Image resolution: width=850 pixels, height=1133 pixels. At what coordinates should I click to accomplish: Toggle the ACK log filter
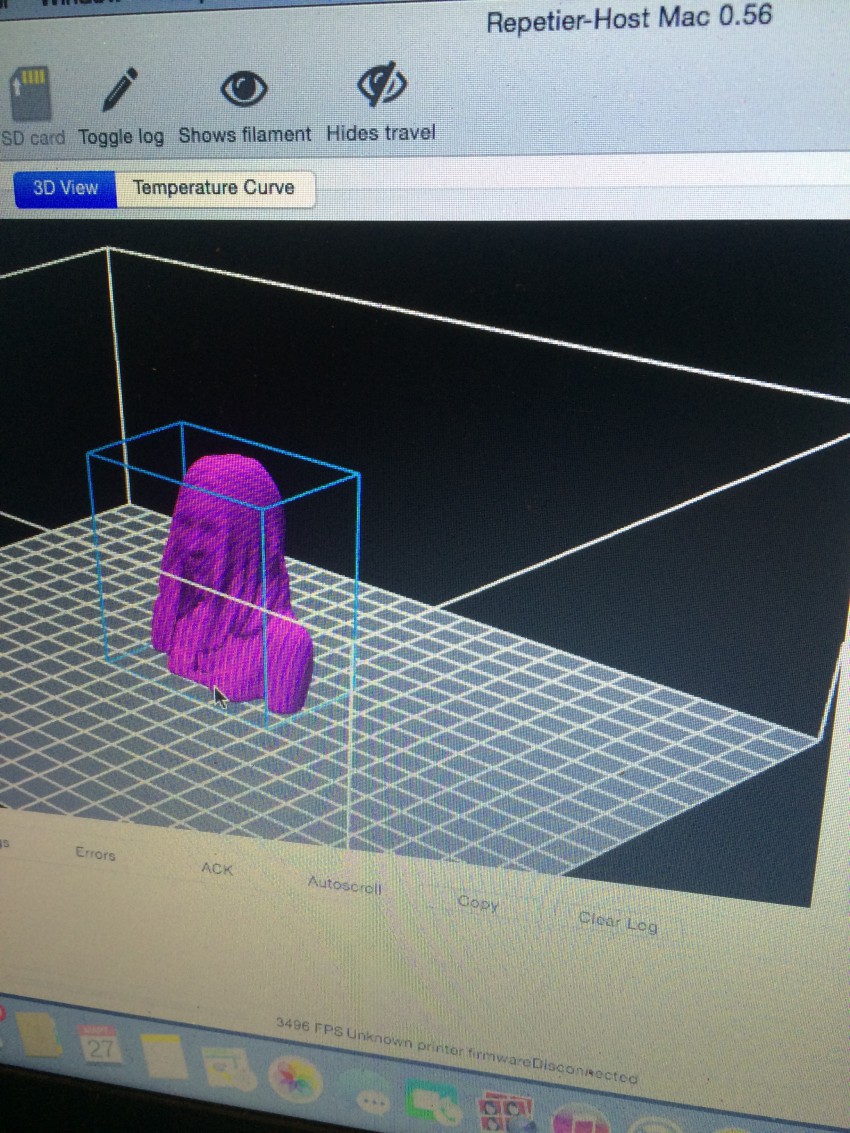[x=217, y=869]
